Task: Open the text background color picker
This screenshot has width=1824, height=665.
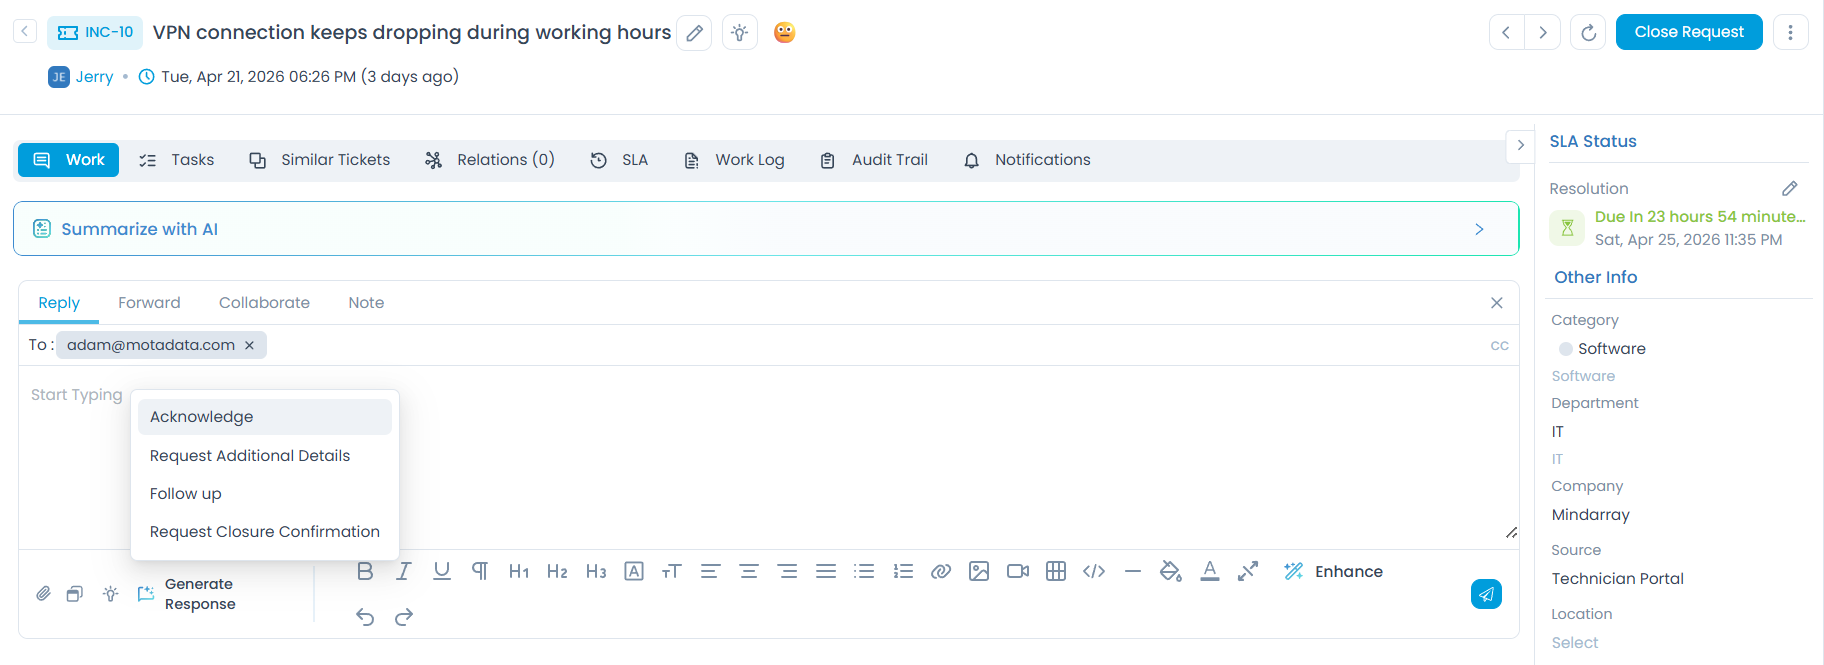Action: pyautogui.click(x=1170, y=571)
